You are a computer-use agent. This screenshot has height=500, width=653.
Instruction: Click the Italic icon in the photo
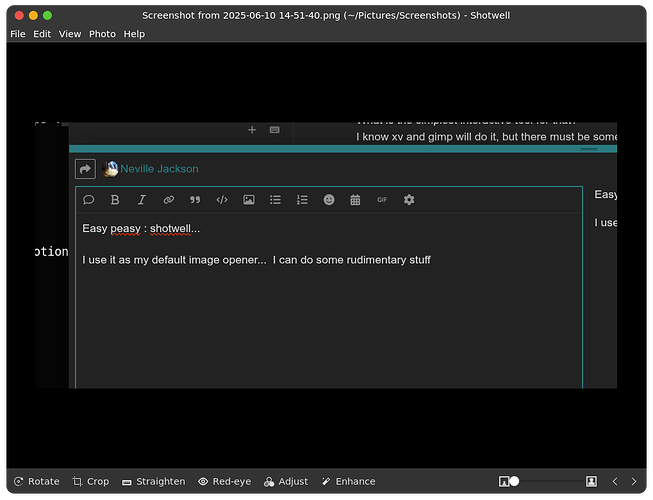click(142, 200)
